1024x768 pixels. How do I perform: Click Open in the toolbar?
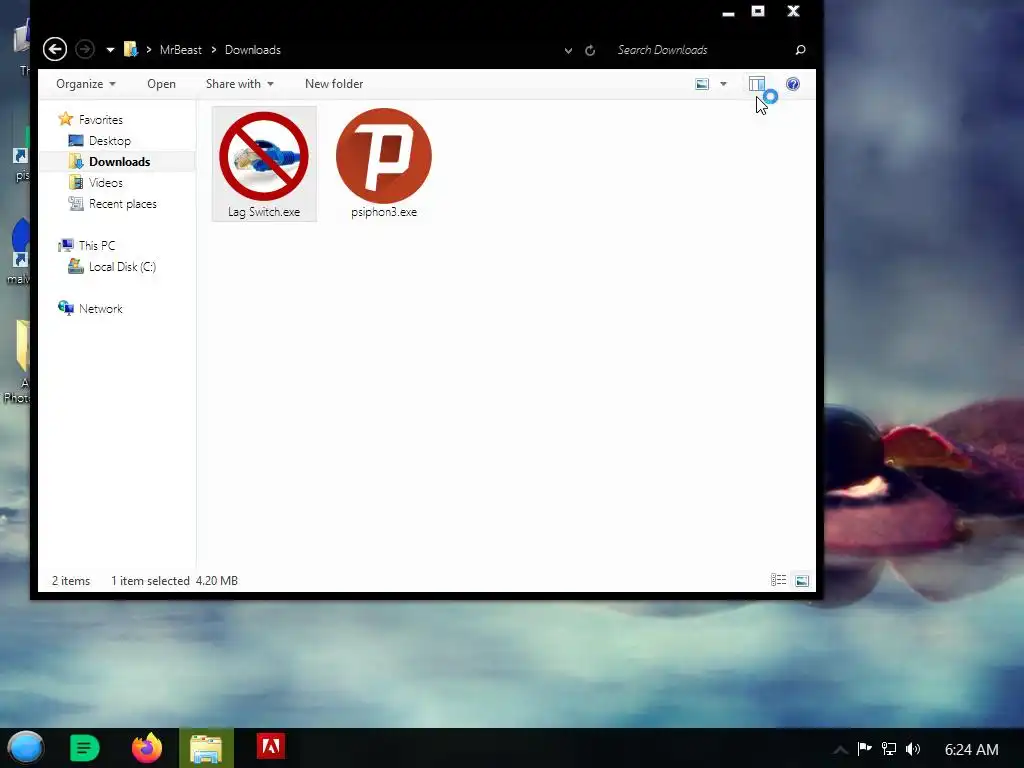tap(161, 84)
